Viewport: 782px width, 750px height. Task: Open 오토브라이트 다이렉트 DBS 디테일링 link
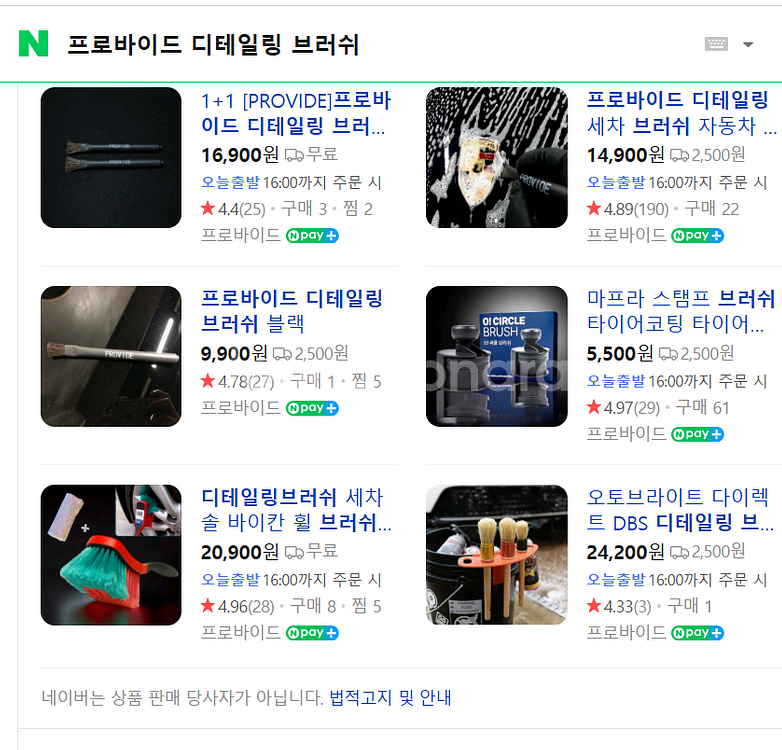[680, 510]
